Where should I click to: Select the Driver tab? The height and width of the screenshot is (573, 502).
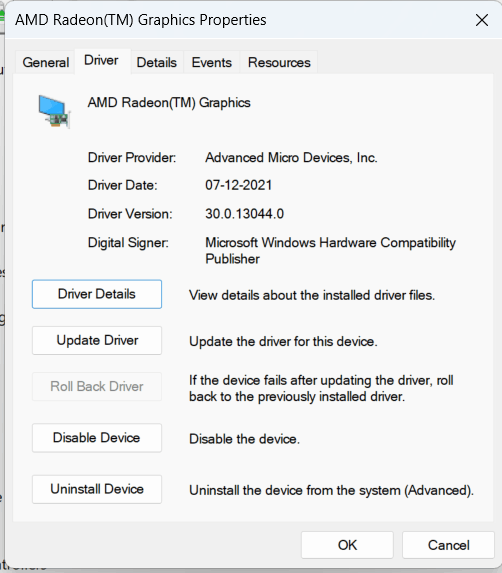[101, 61]
